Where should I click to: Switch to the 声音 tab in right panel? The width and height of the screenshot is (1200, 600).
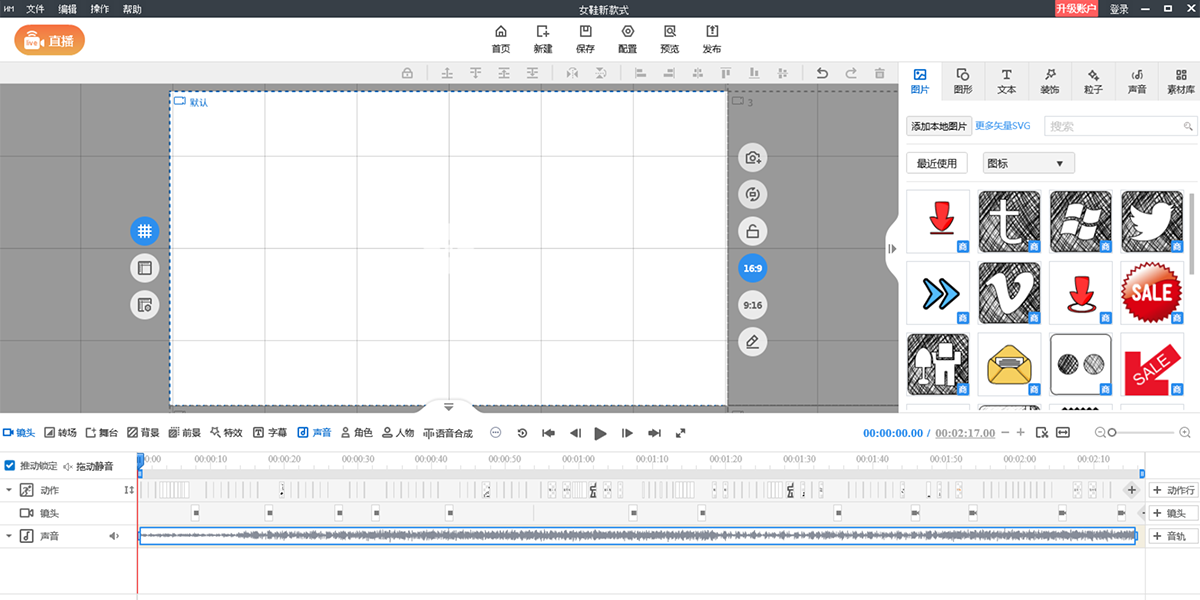point(1137,81)
